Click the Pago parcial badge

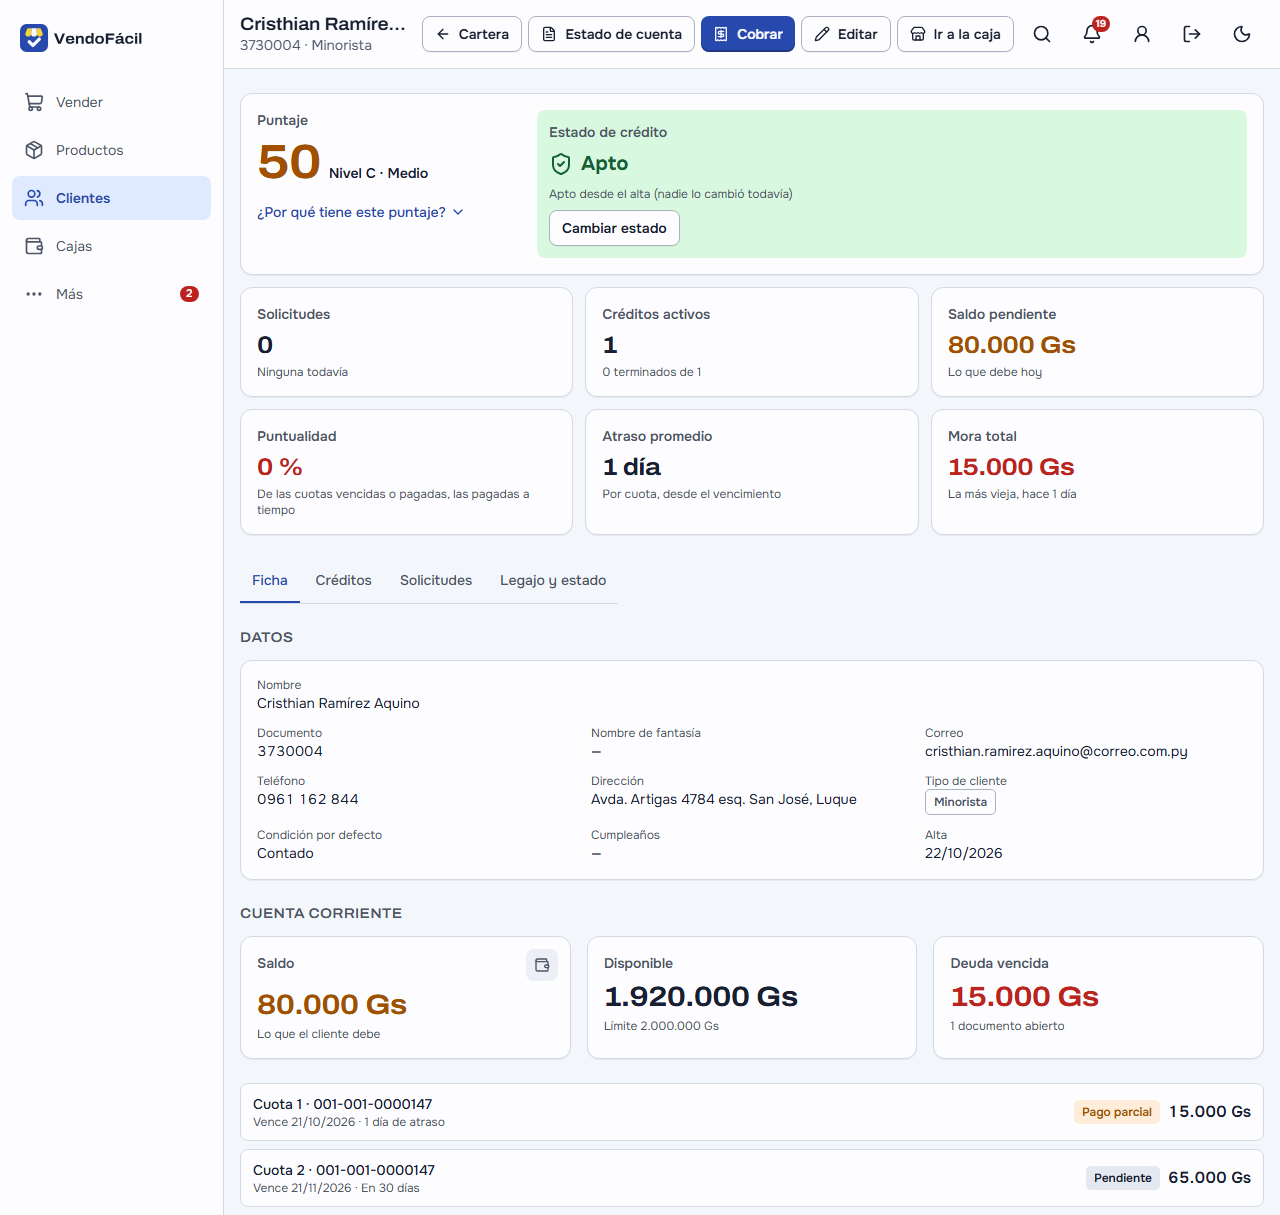coord(1116,1112)
